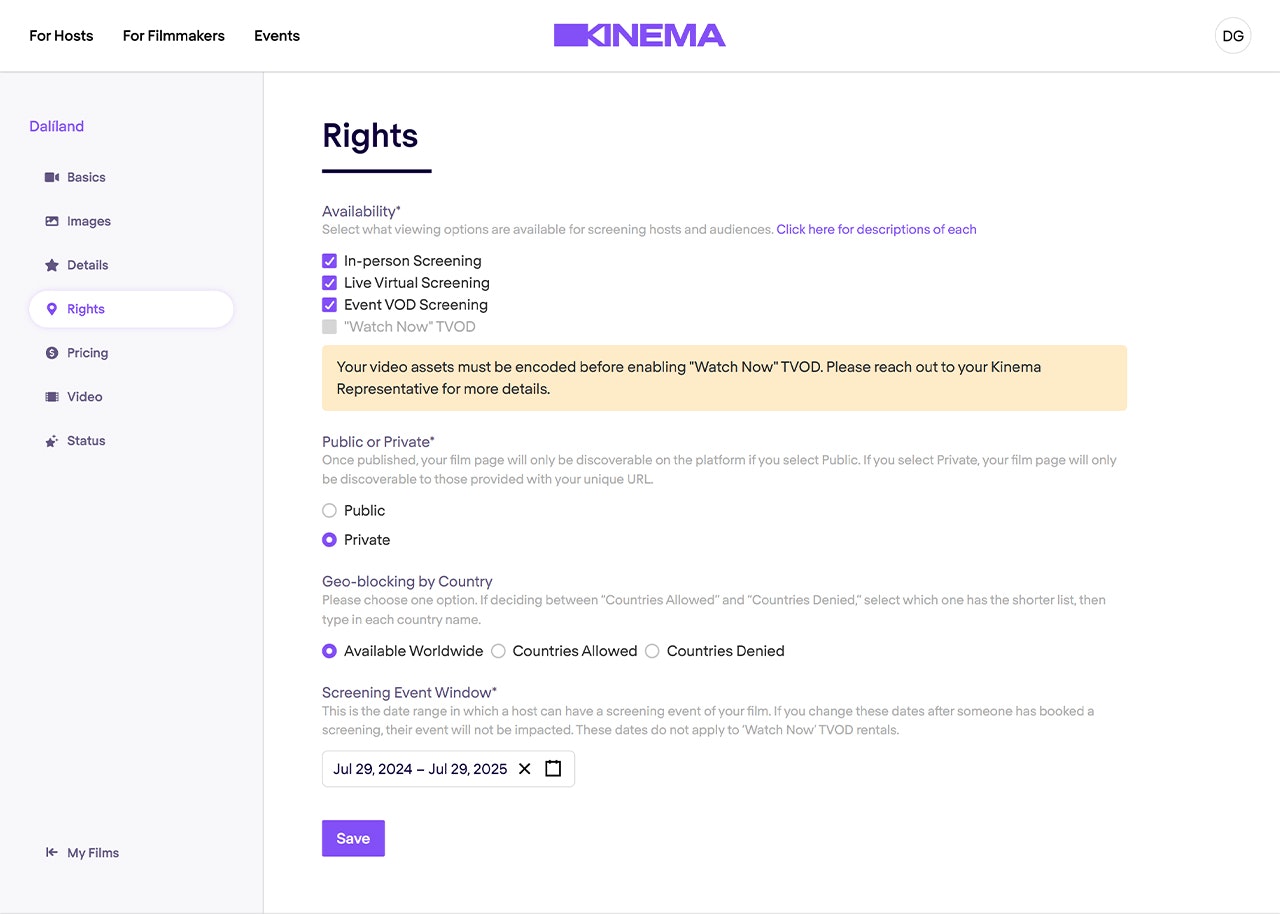
Task: Clear the screening date range with X
Action: [x=524, y=769]
